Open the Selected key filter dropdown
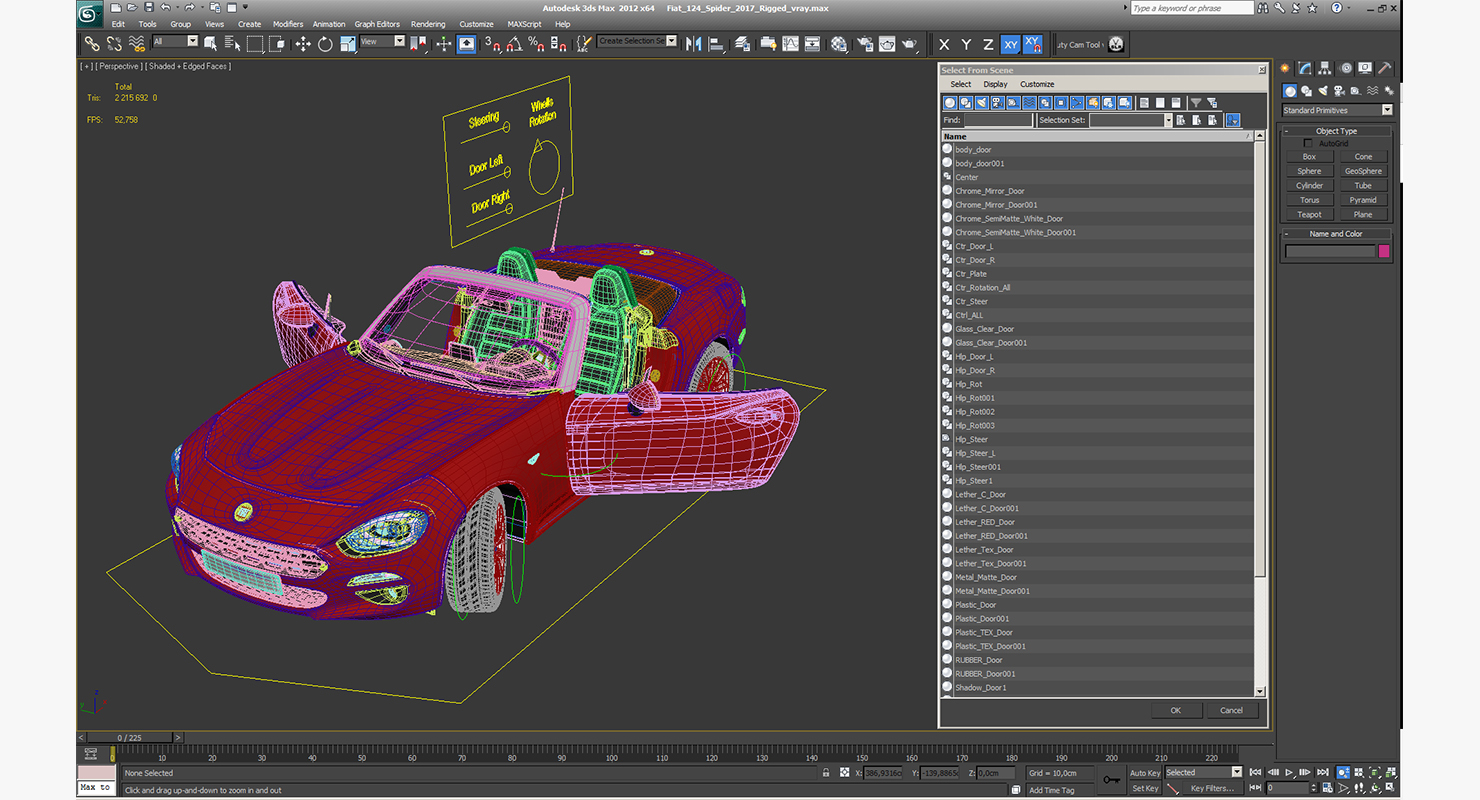 click(1203, 772)
